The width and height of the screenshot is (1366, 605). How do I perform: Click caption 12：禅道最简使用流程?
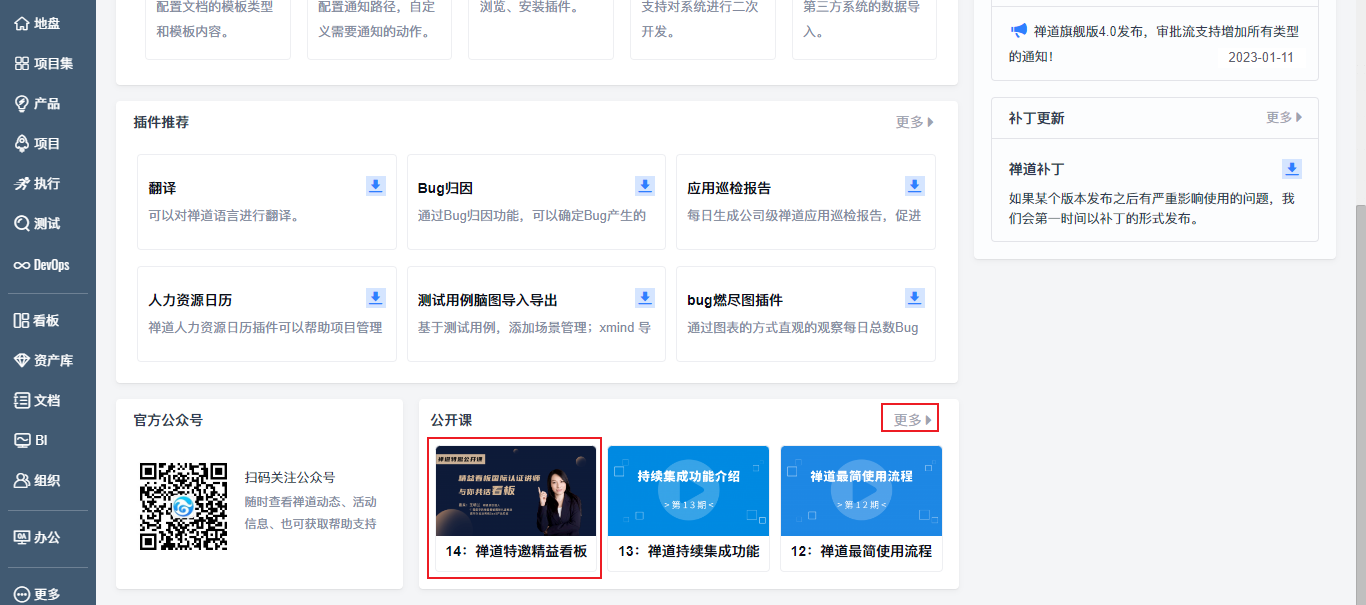861,551
